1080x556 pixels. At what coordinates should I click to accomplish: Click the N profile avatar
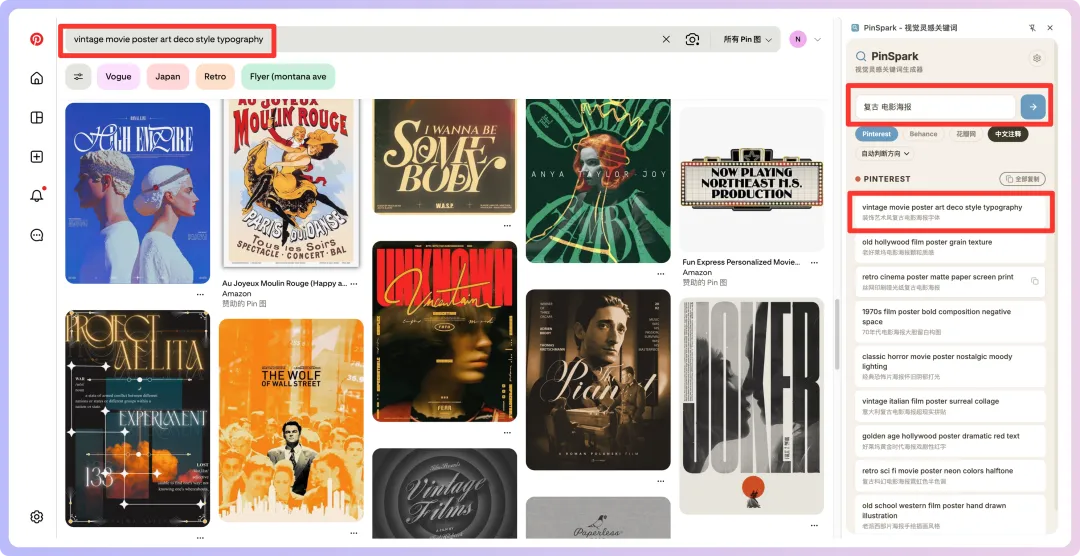click(x=798, y=39)
